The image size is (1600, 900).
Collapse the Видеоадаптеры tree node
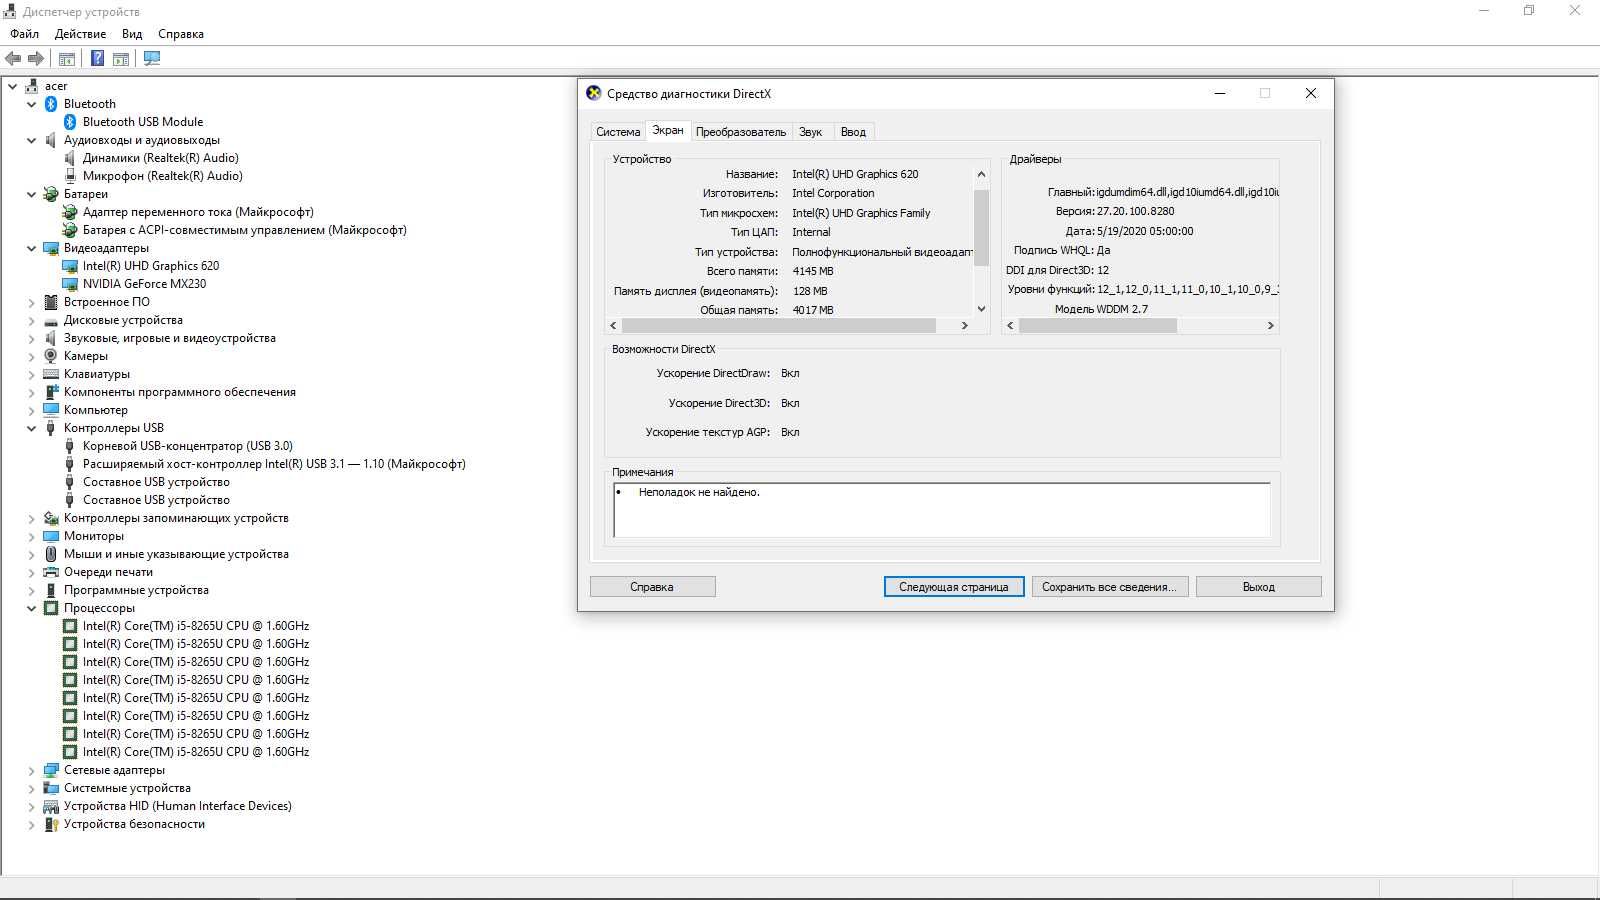(32, 248)
